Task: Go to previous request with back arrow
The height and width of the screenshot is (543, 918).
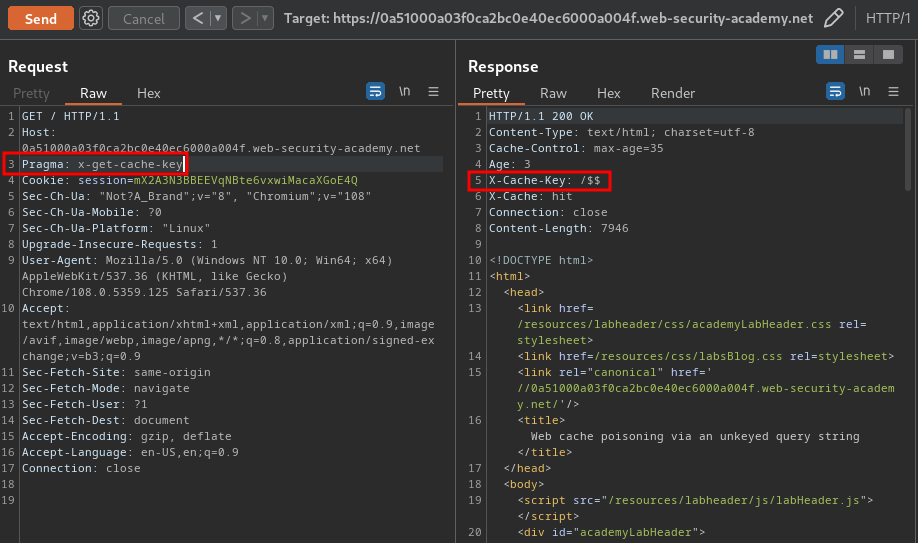Action: tap(198, 19)
